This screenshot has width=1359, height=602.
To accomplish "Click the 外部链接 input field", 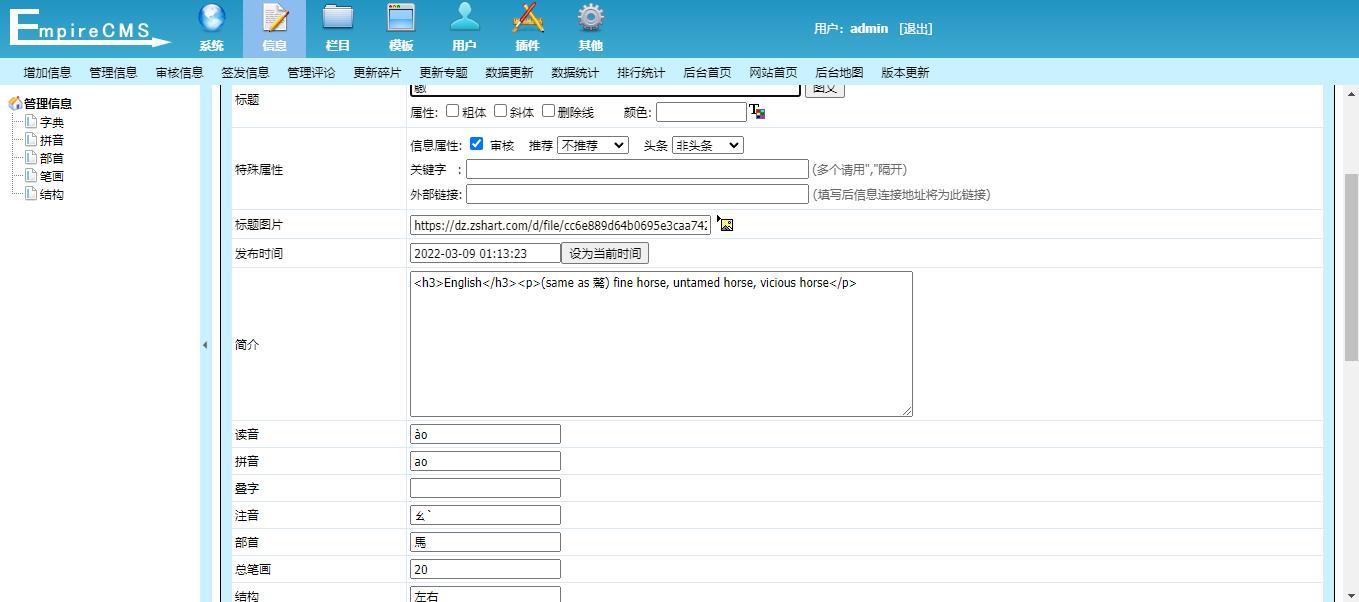I will pos(637,194).
